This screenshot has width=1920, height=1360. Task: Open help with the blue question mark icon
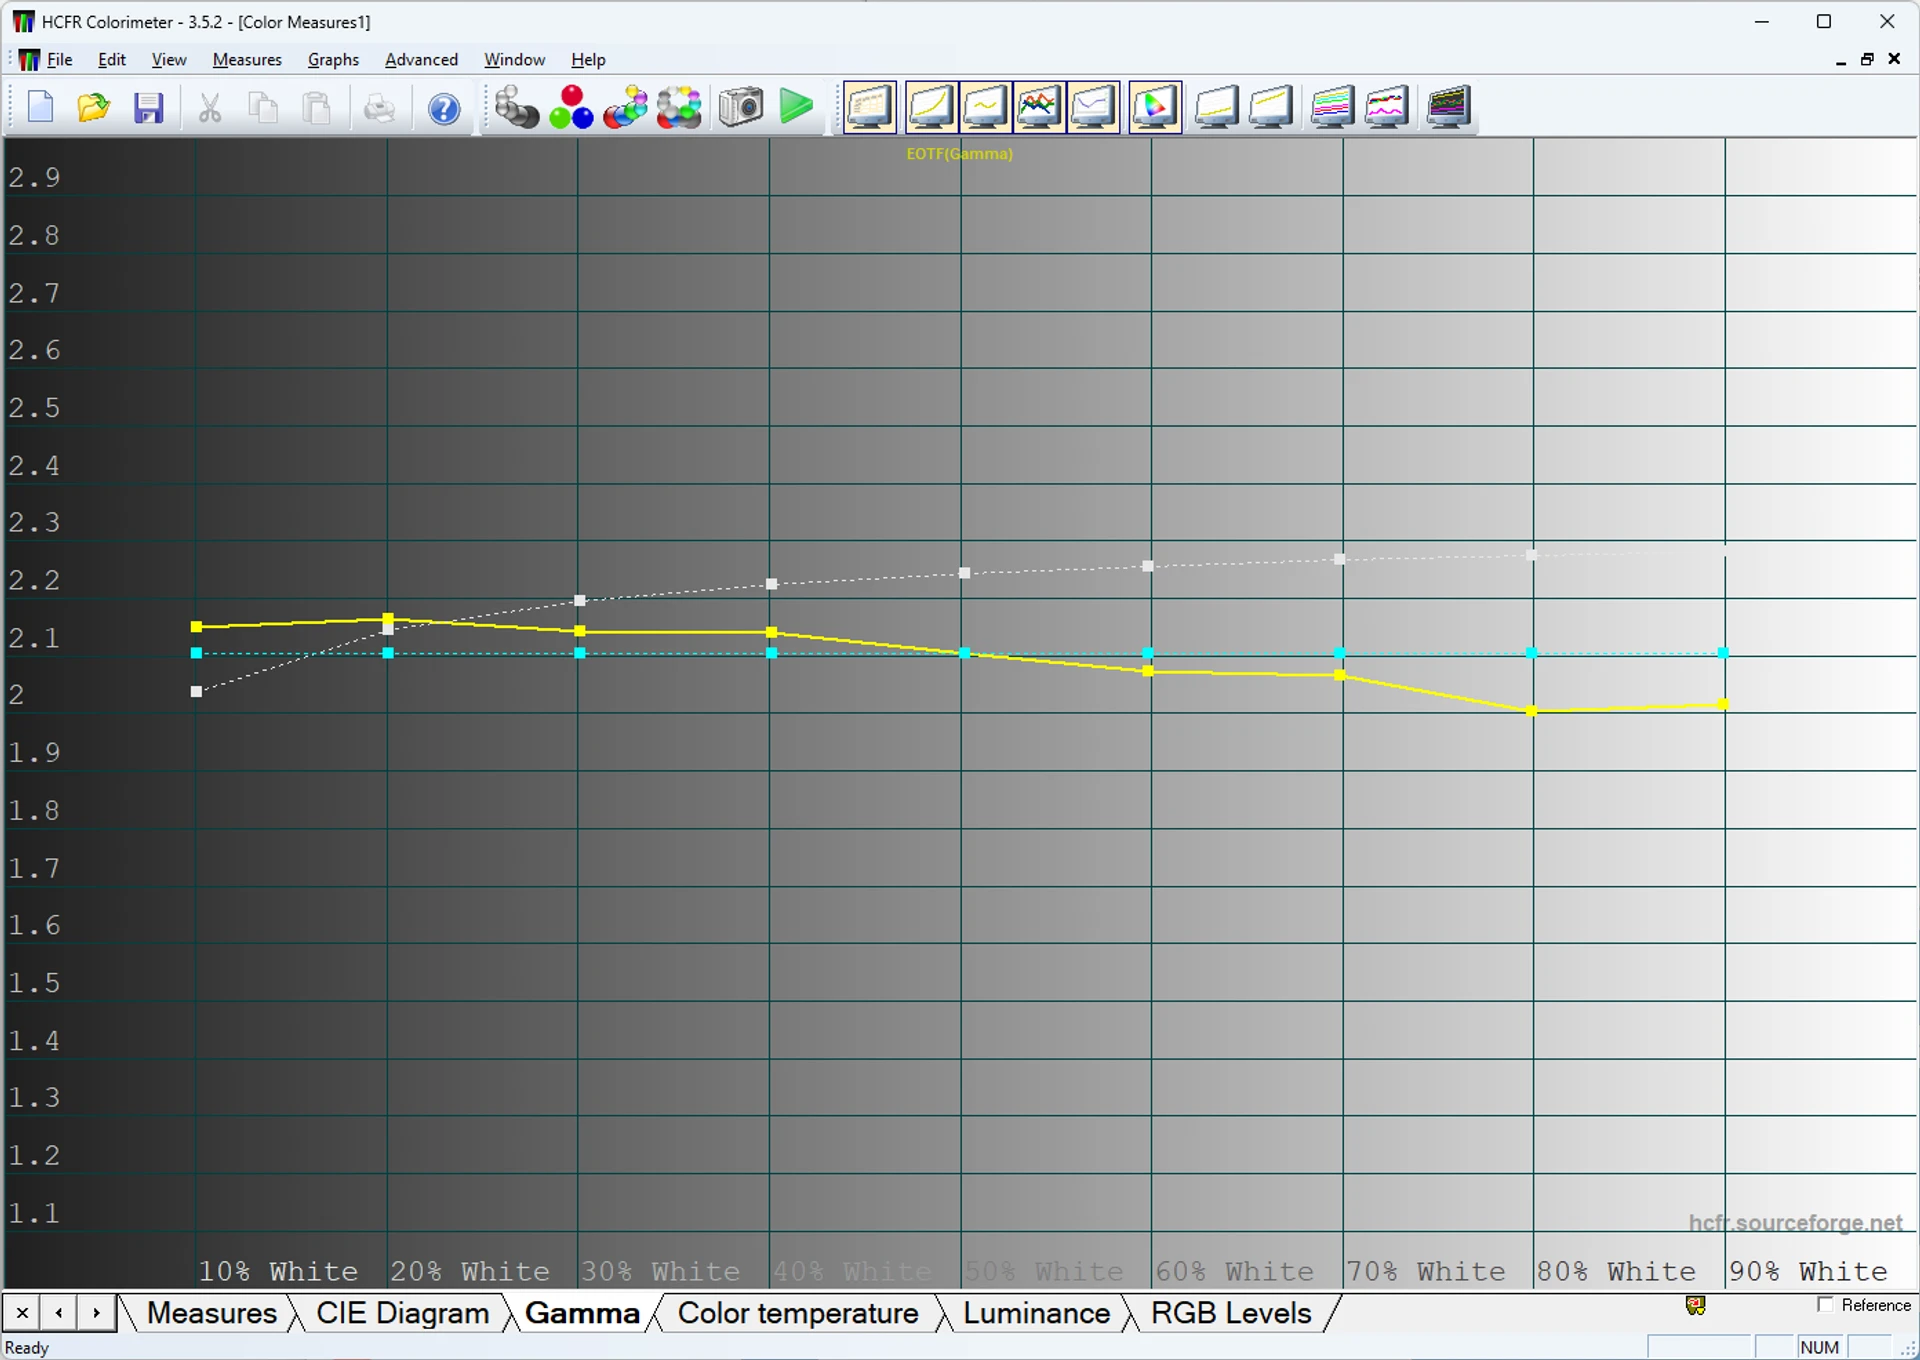[x=444, y=107]
